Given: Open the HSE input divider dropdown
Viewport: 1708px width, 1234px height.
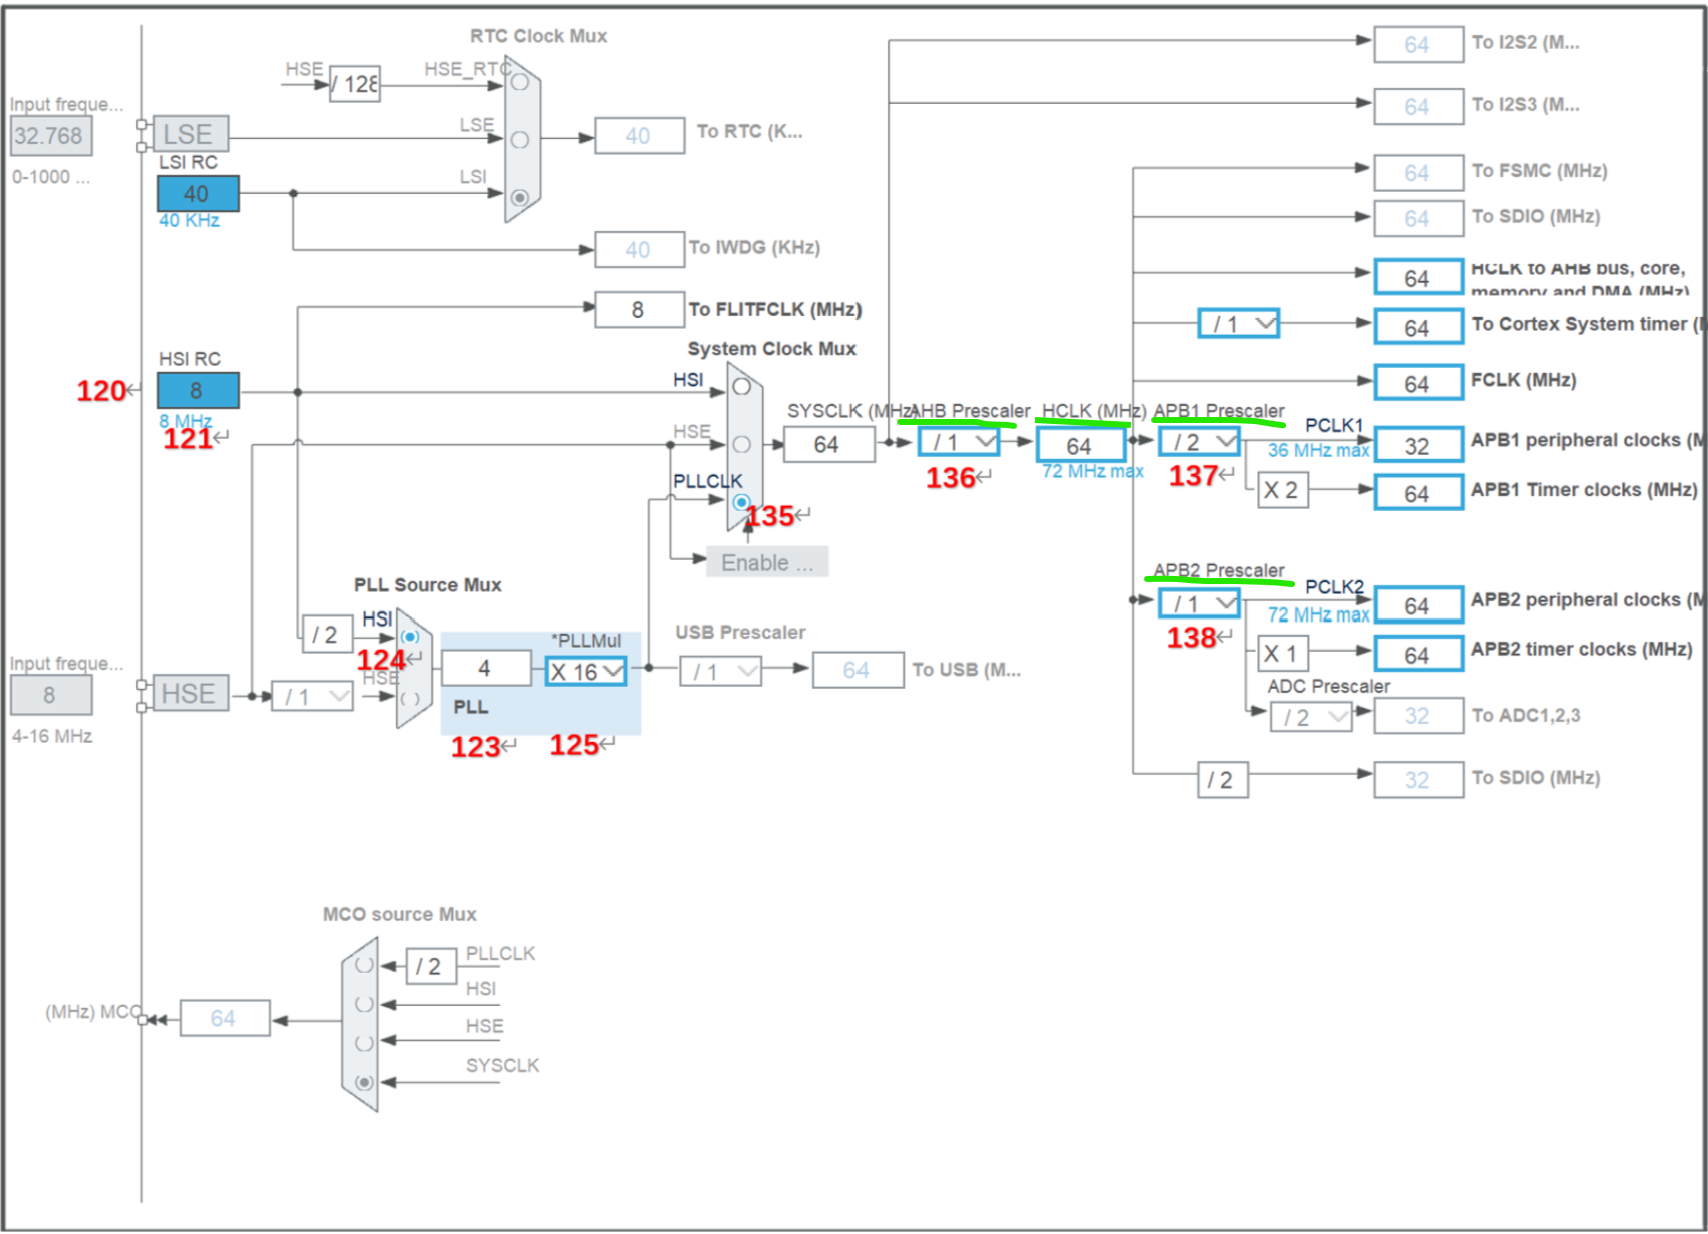Looking at the screenshot, I should (313, 694).
